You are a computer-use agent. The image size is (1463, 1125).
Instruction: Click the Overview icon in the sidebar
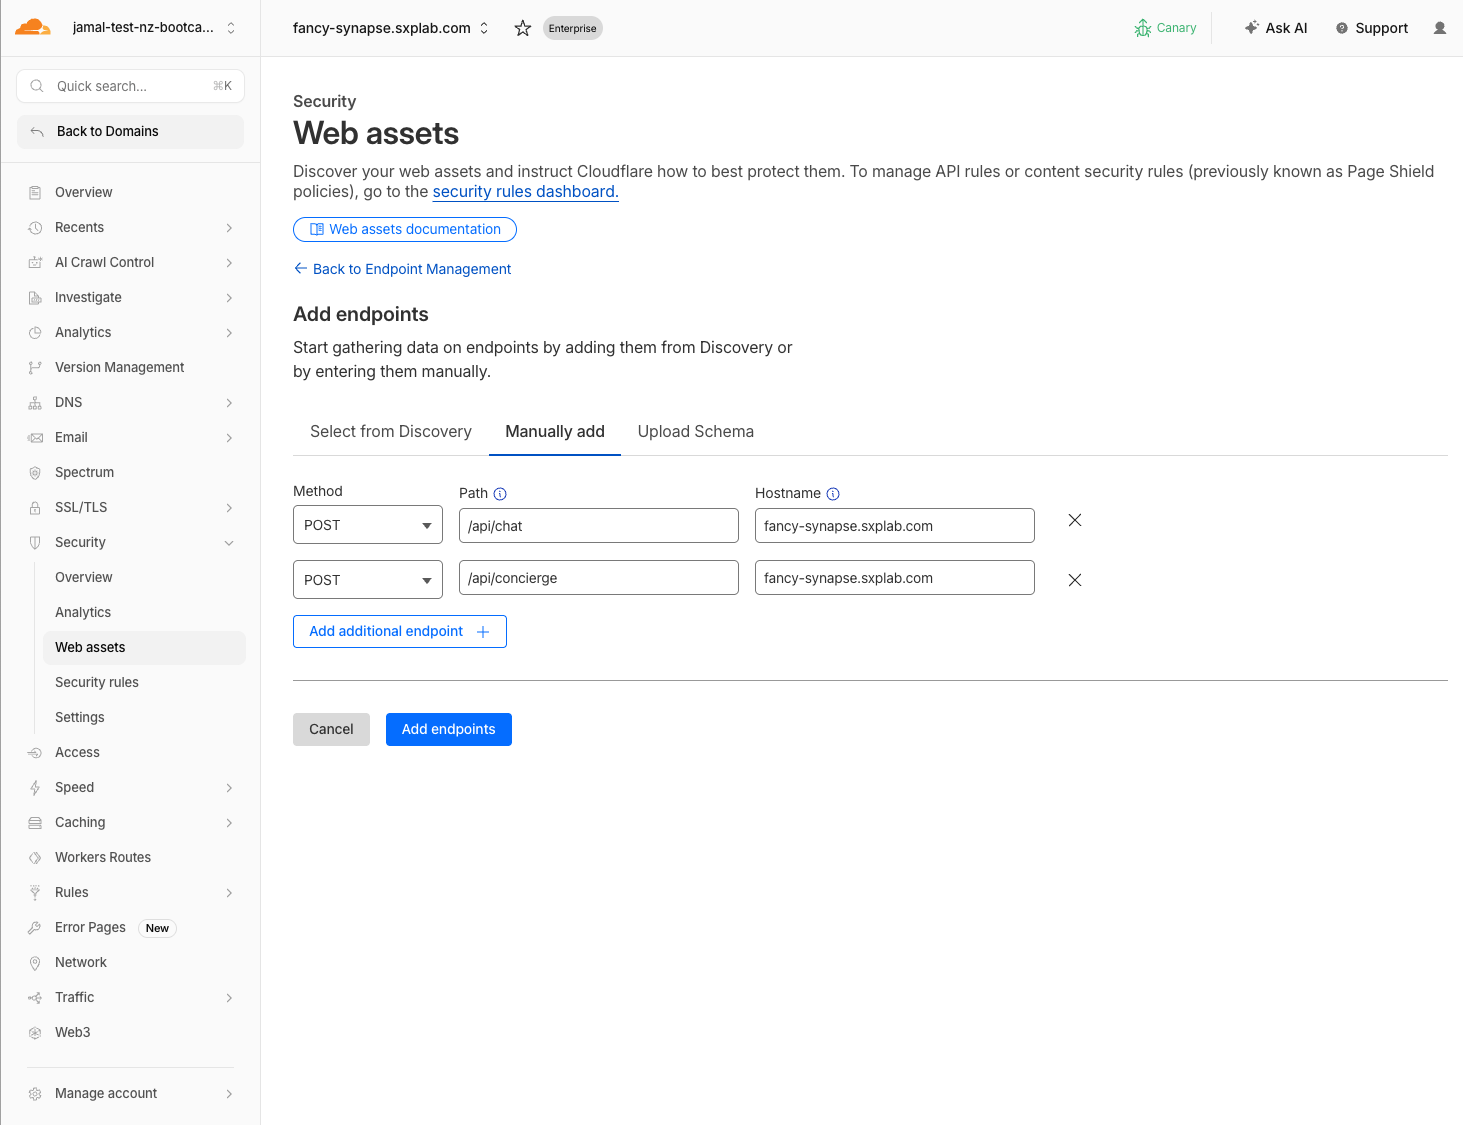(x=35, y=192)
